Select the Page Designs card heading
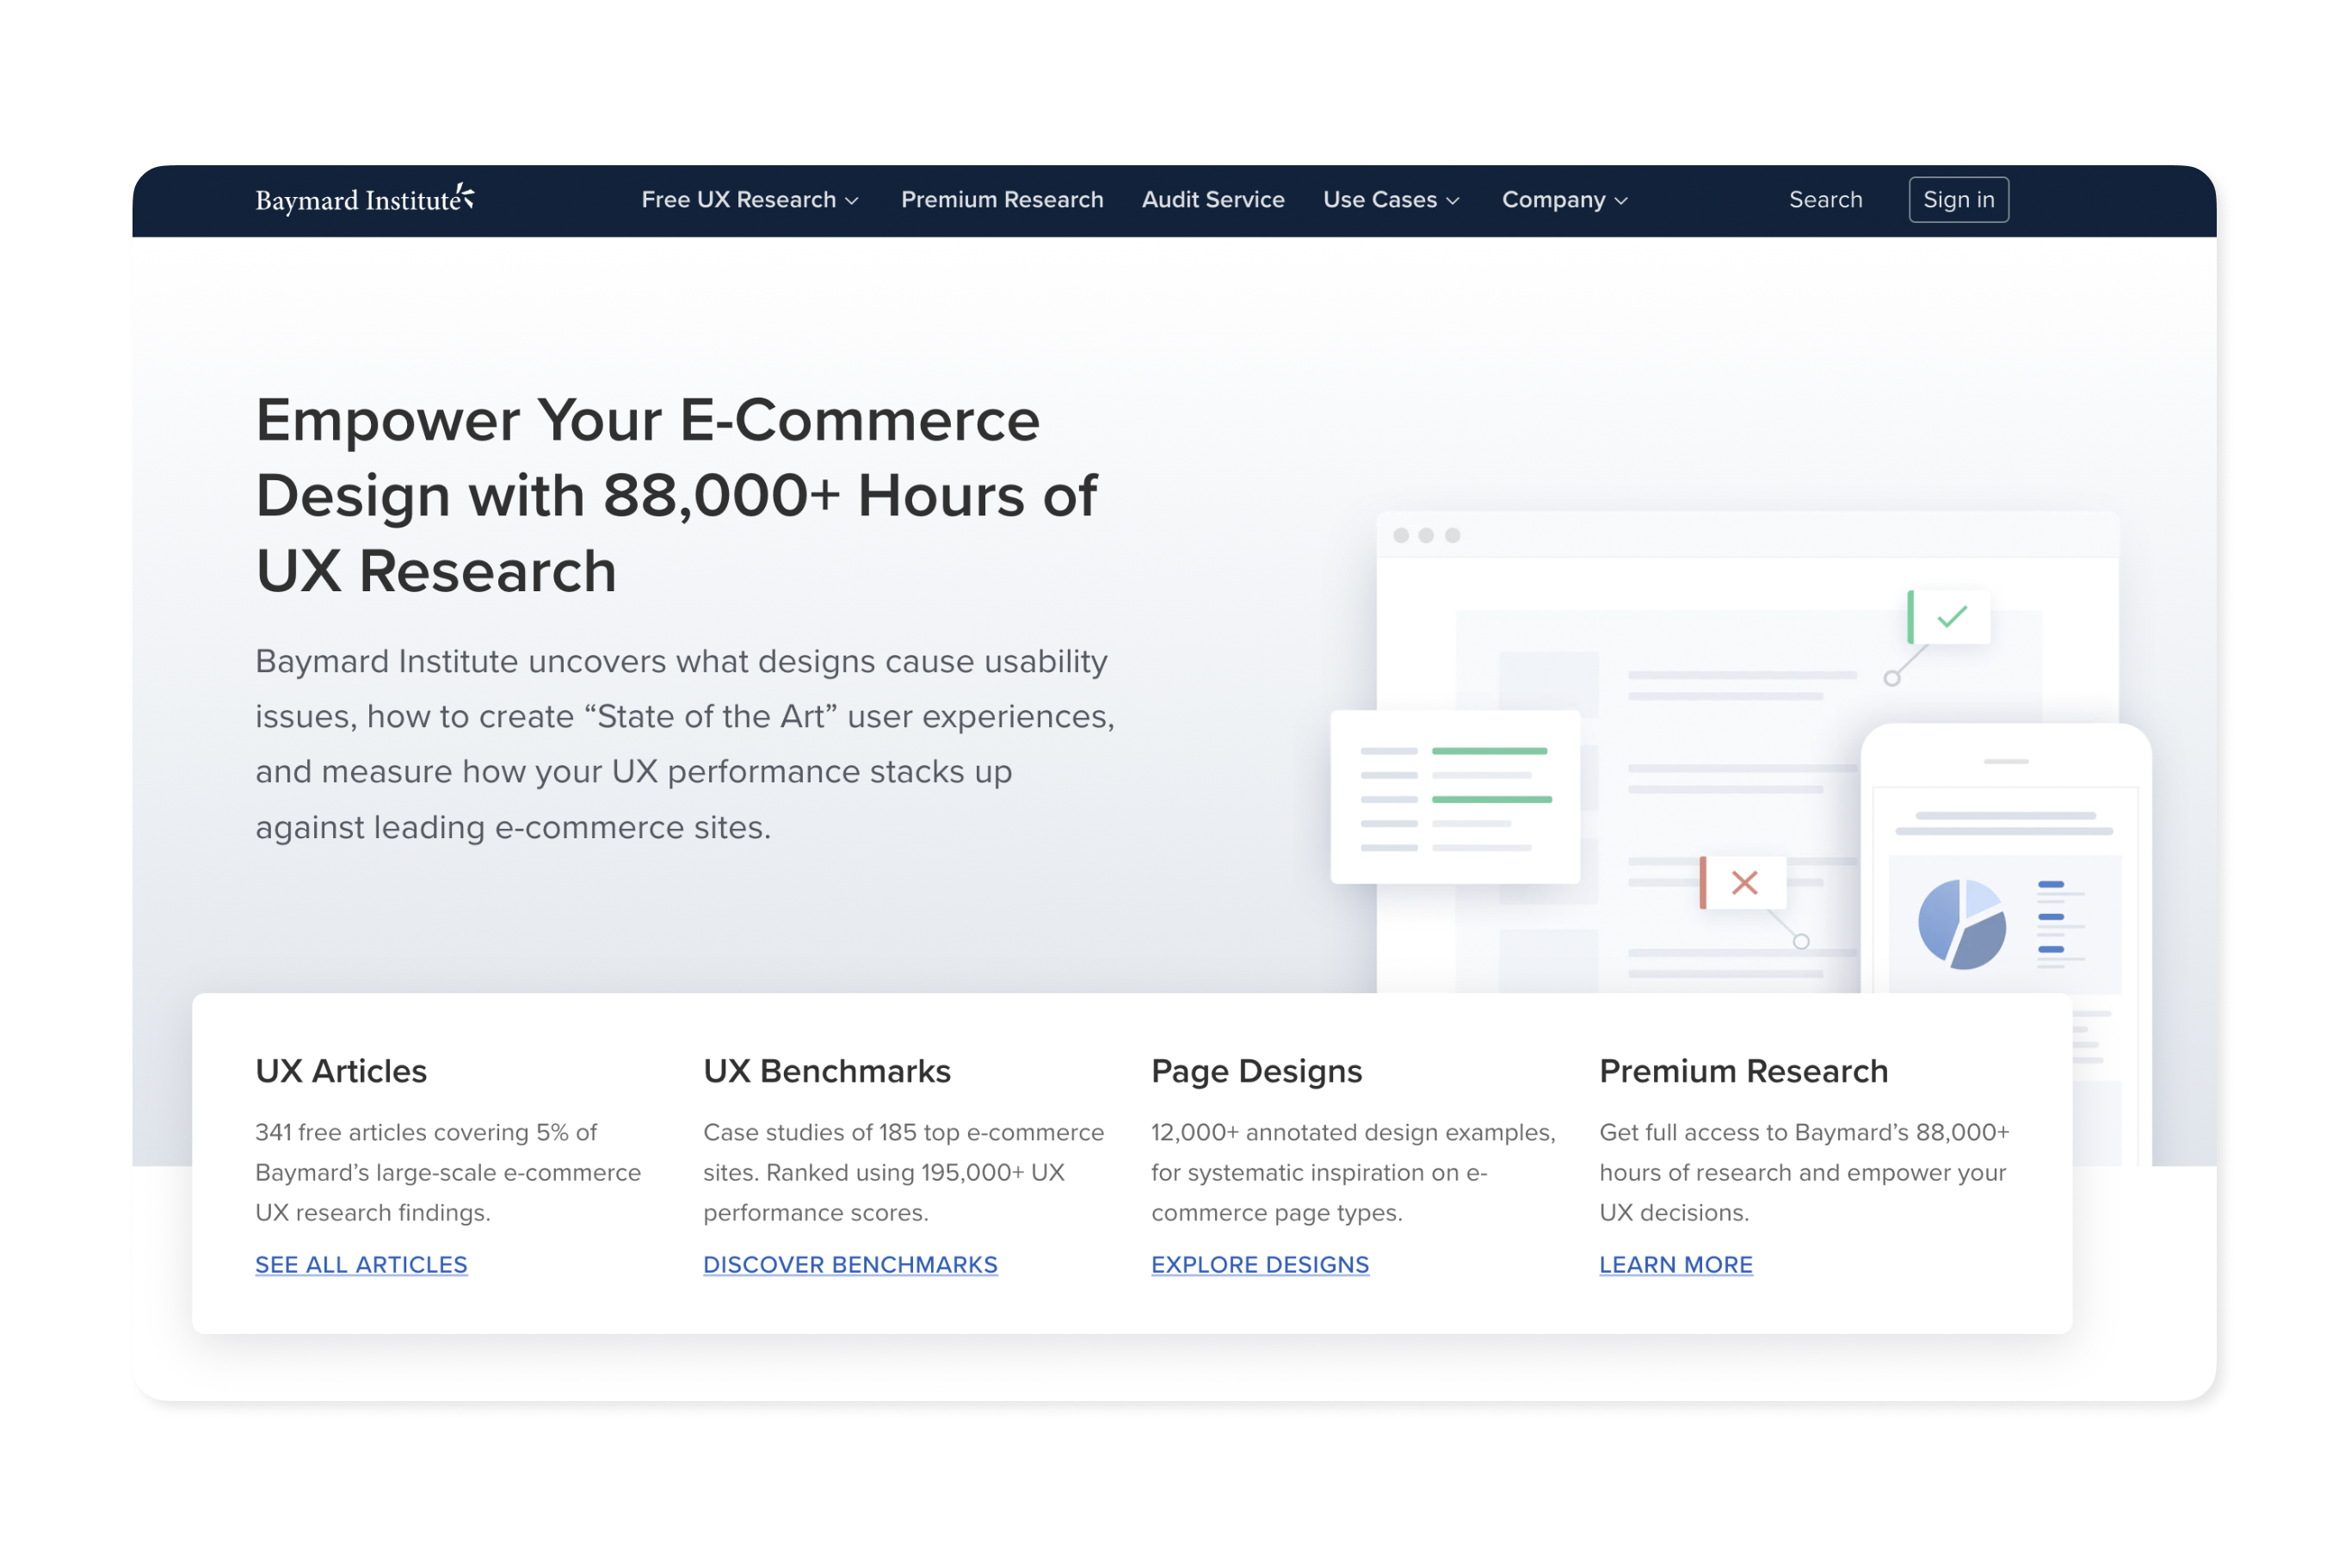 click(1256, 1070)
